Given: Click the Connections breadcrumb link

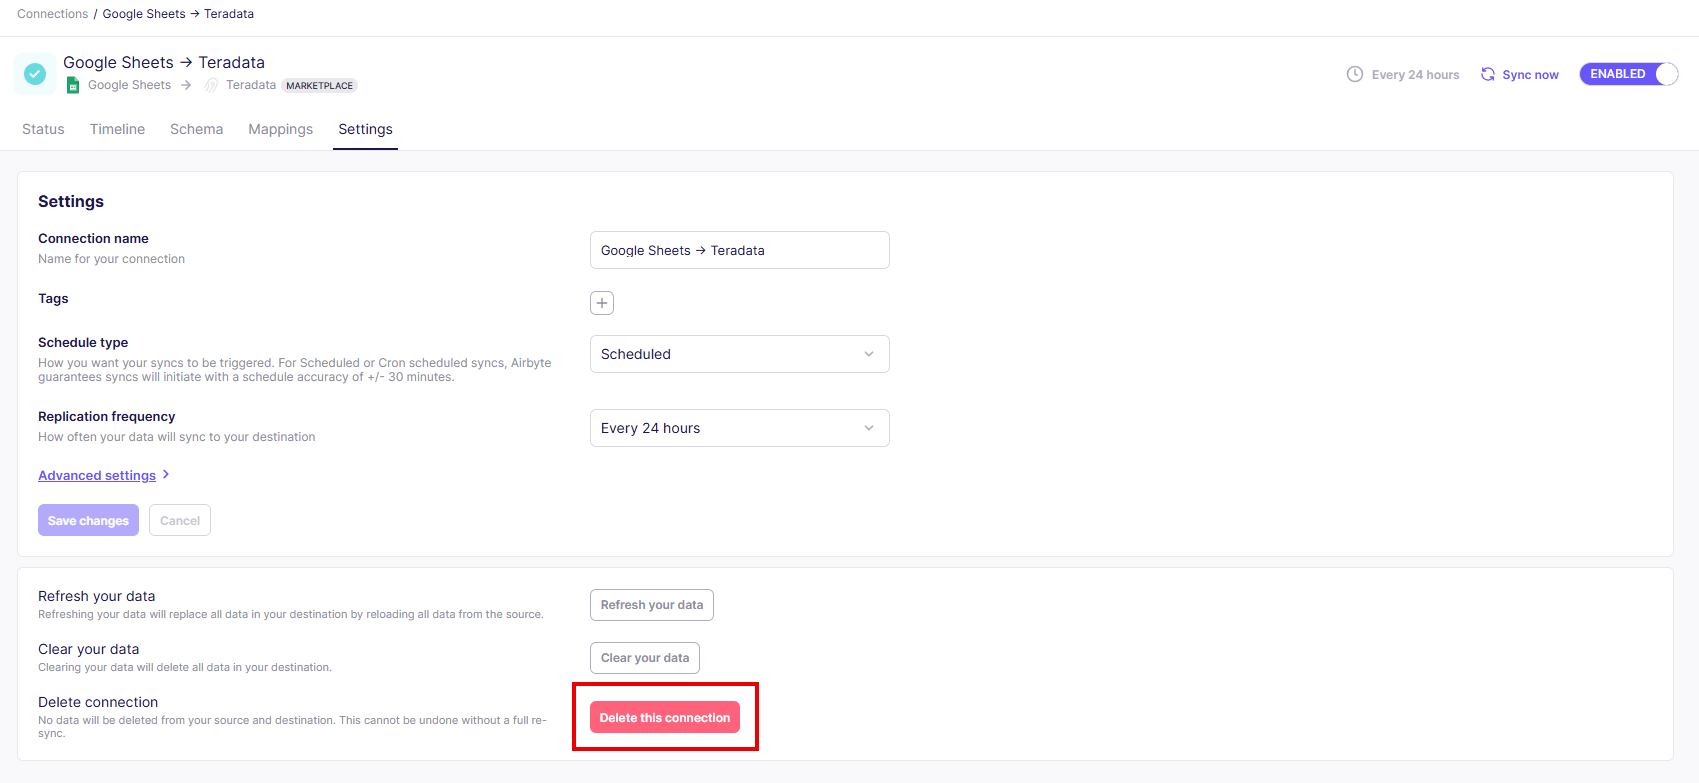Looking at the screenshot, I should [x=53, y=14].
